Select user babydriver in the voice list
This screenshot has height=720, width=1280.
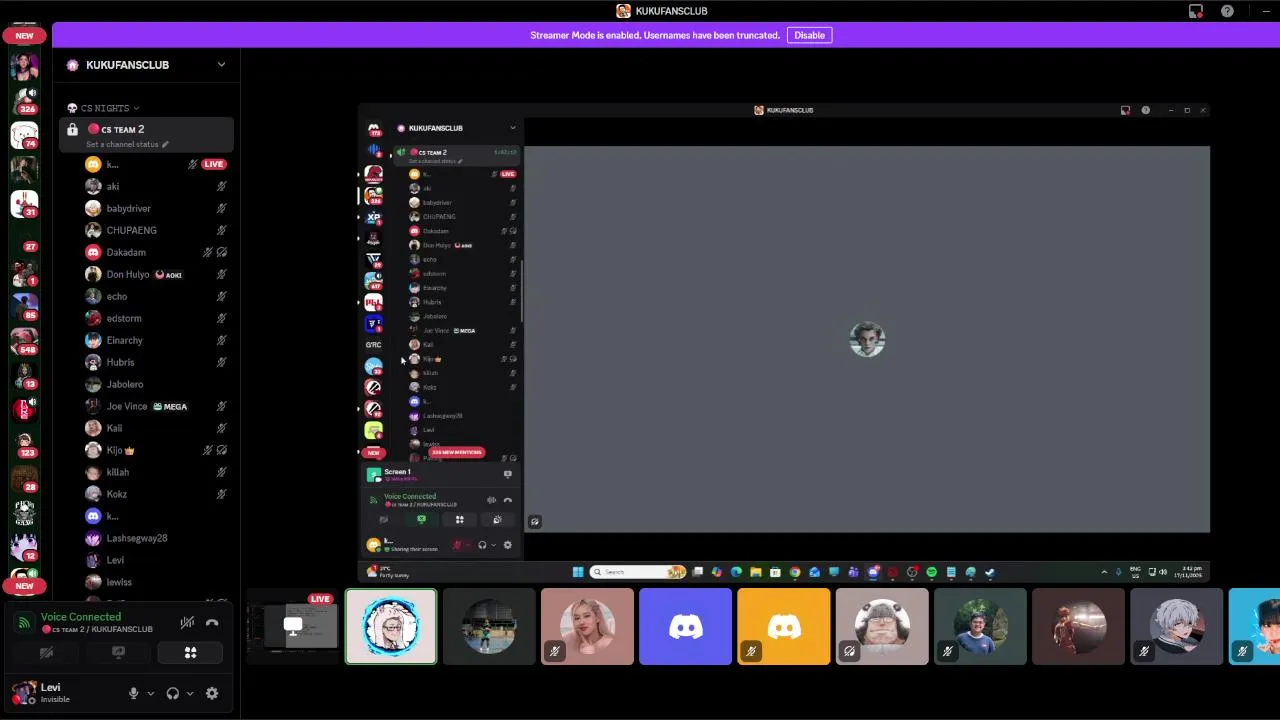point(157,208)
